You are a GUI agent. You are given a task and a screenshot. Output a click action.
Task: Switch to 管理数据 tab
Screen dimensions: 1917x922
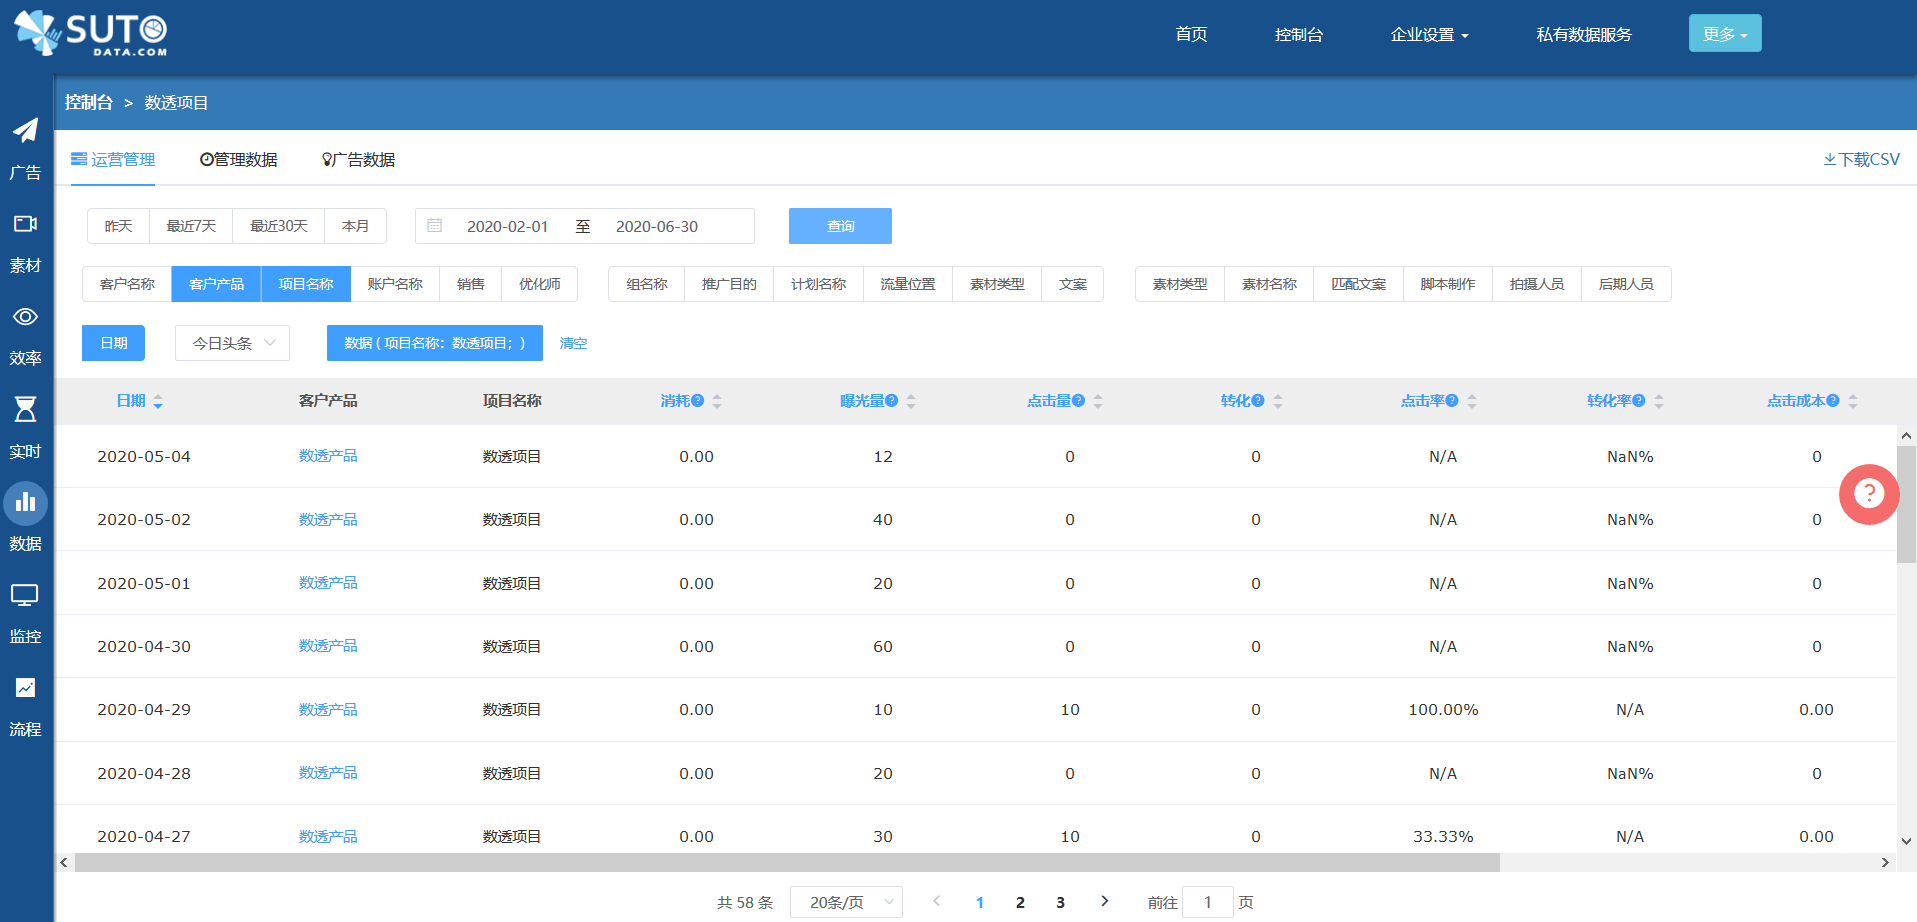(239, 159)
